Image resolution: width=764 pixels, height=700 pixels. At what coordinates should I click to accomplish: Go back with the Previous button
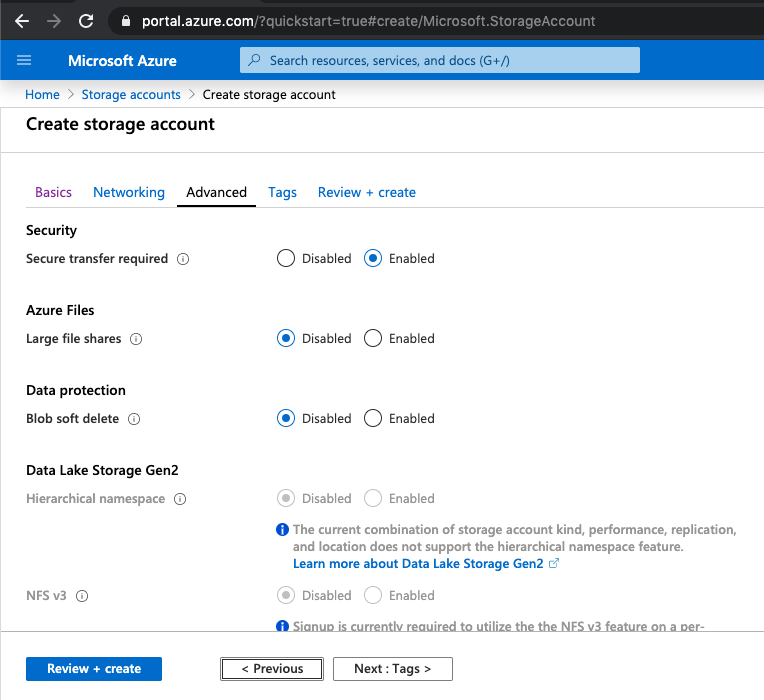tap(272, 669)
